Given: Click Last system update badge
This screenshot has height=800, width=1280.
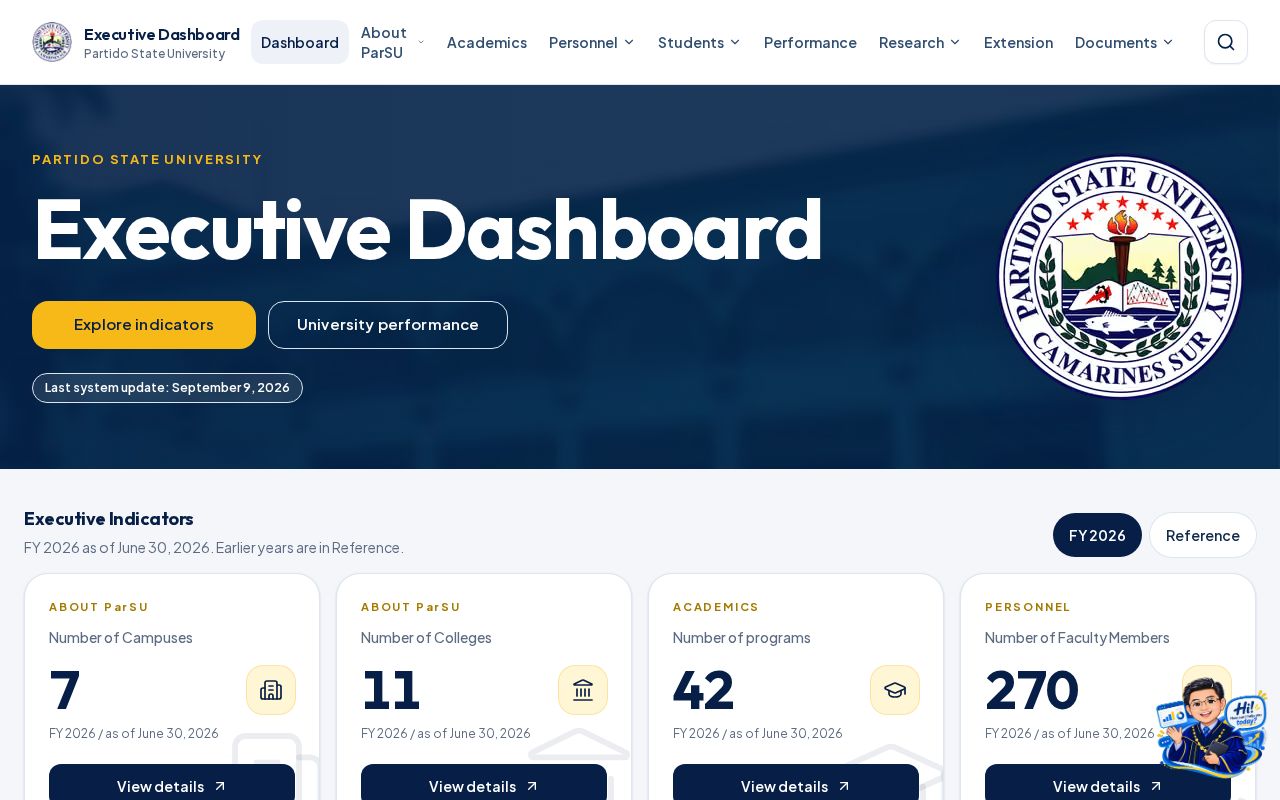Looking at the screenshot, I should coord(167,388).
